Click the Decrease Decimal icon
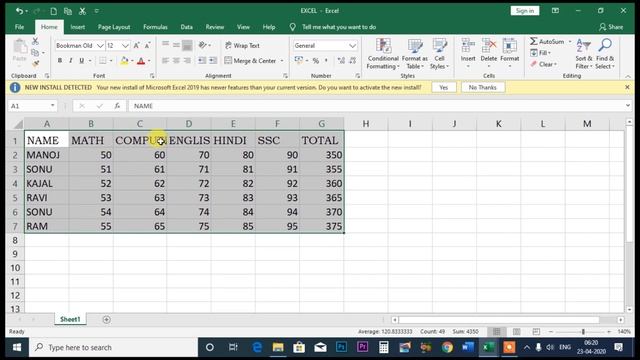Viewport: 640px width, 360px height. [353, 61]
